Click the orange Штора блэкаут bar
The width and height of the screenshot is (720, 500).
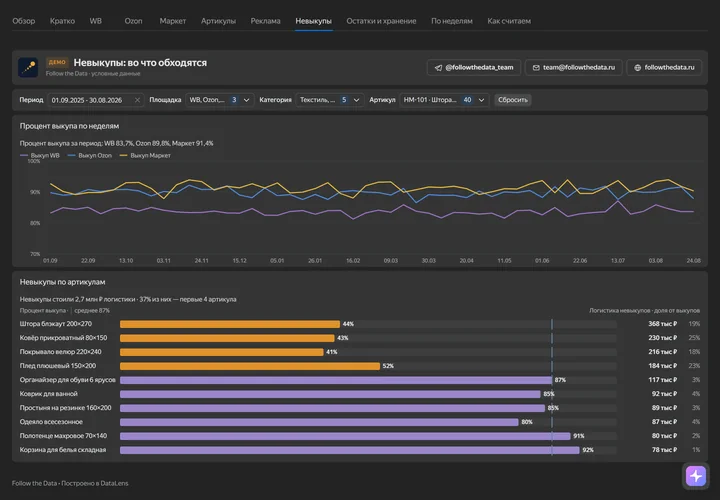click(x=230, y=324)
